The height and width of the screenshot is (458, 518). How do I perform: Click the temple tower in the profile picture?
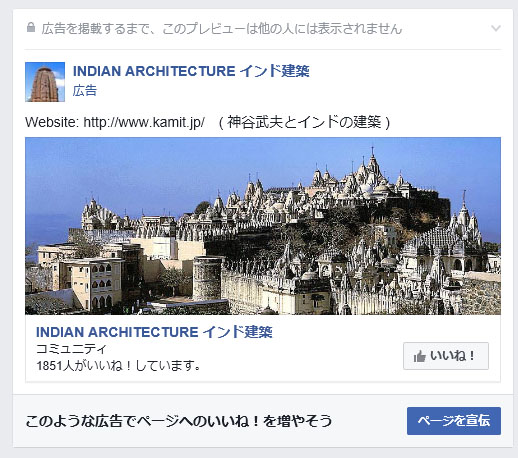45,83
